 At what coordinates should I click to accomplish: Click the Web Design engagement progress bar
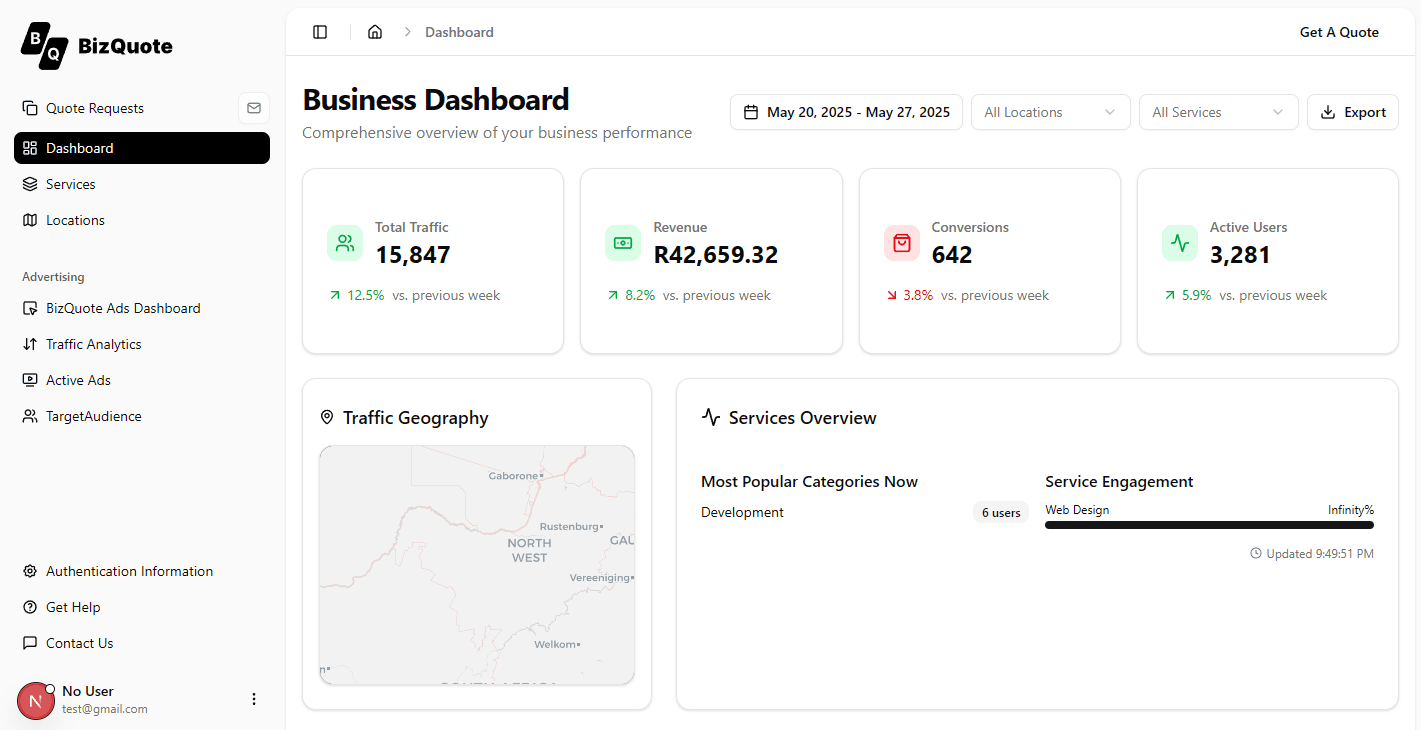coord(1208,524)
